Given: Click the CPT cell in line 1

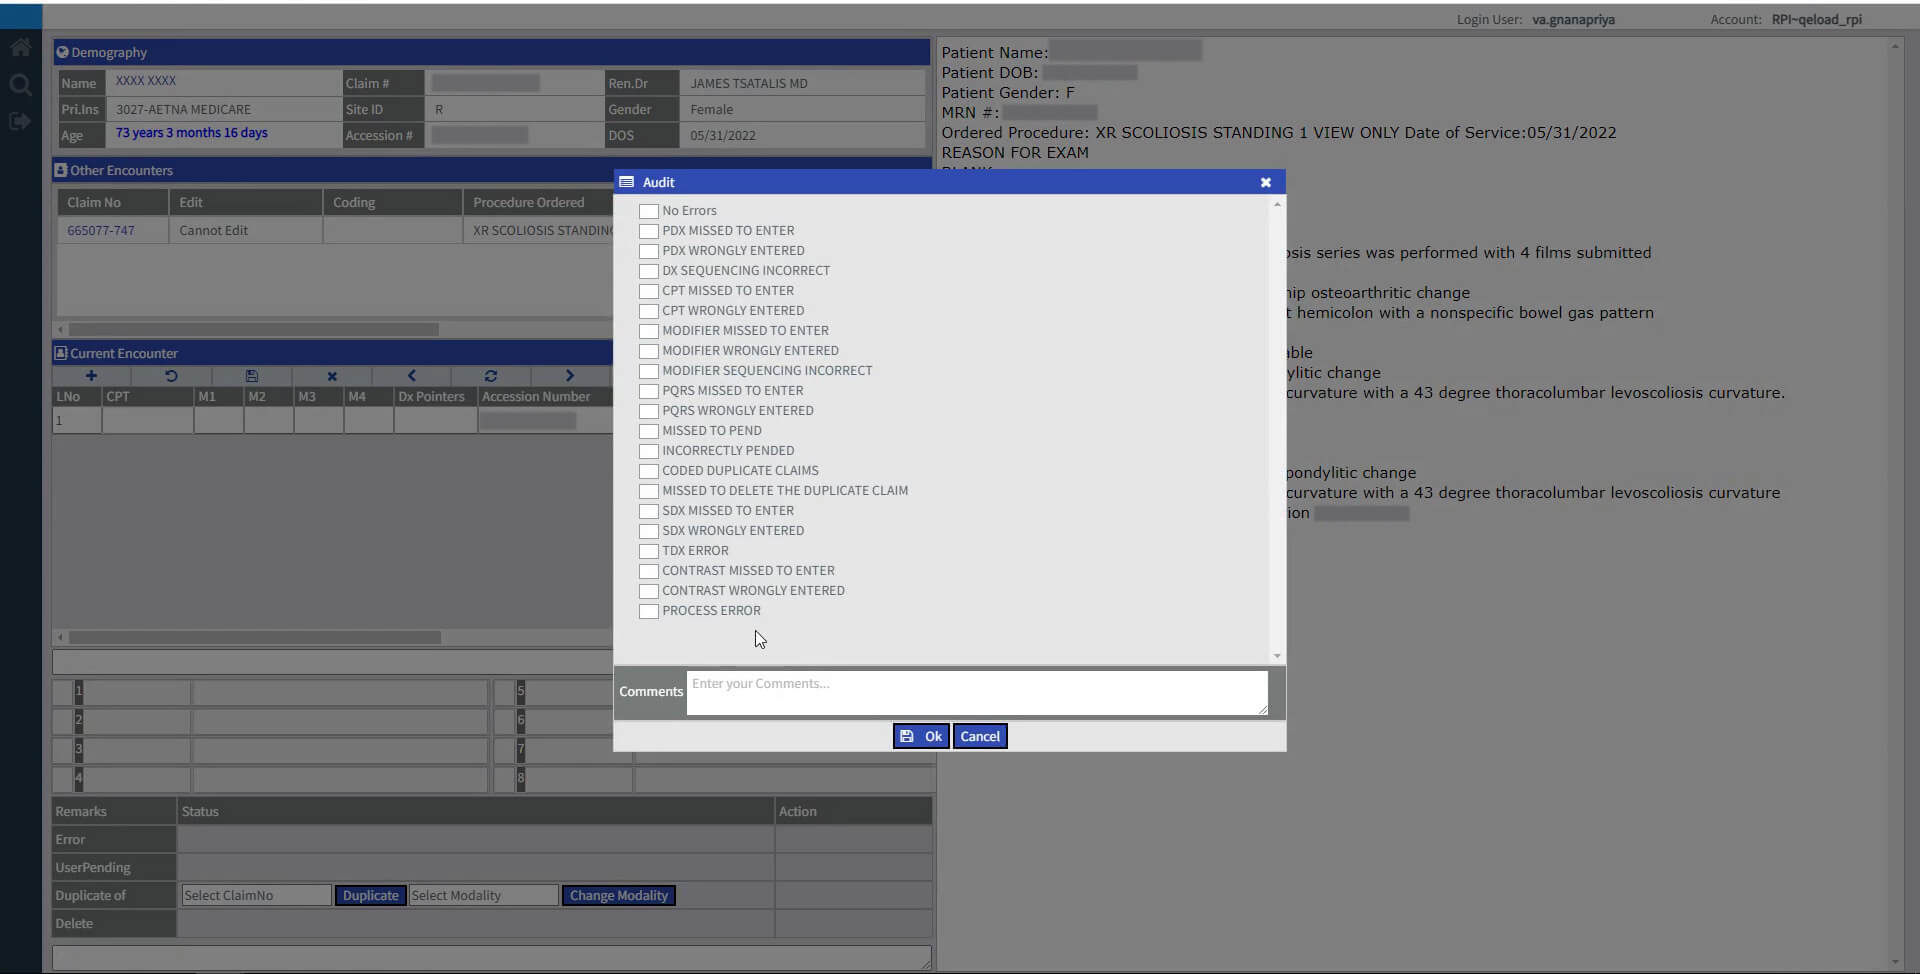Looking at the screenshot, I should tap(147, 421).
